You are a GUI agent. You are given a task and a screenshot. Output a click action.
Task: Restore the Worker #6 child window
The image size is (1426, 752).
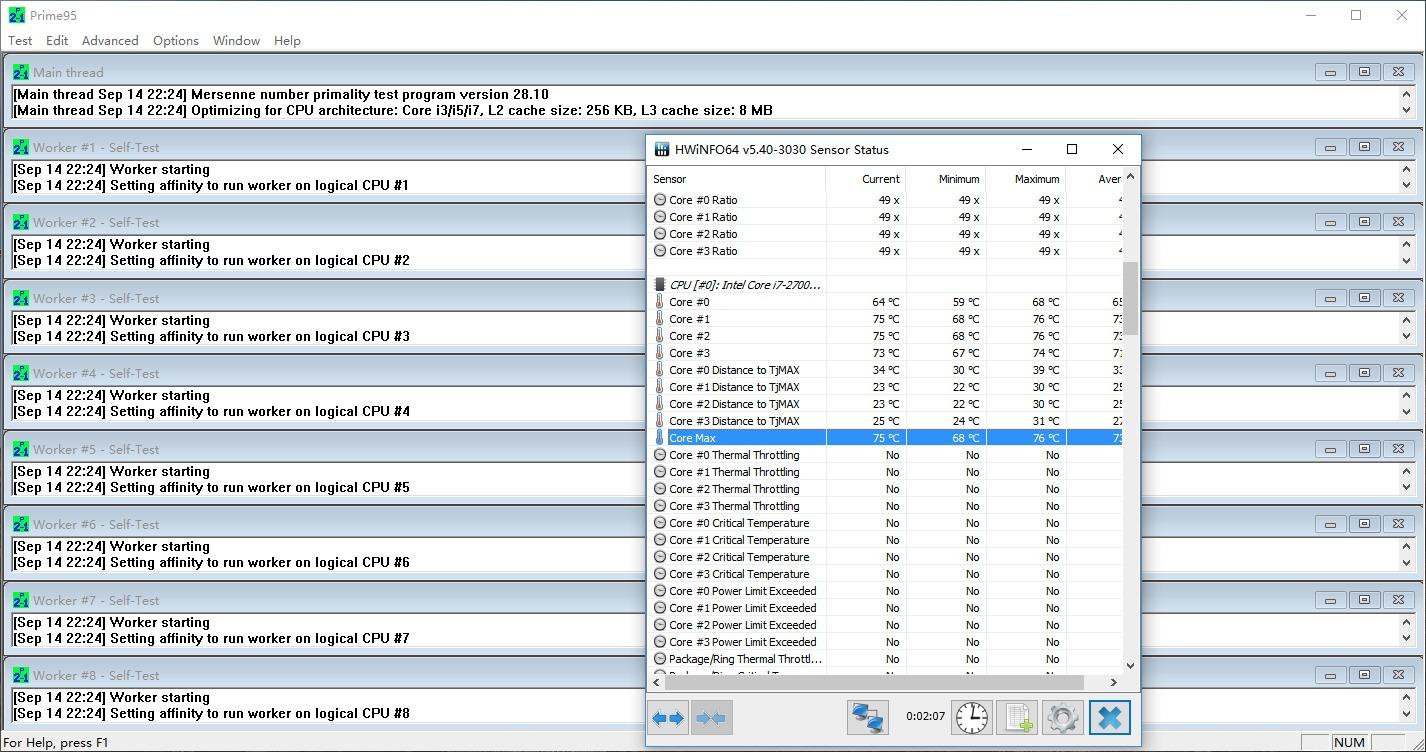pos(1364,524)
